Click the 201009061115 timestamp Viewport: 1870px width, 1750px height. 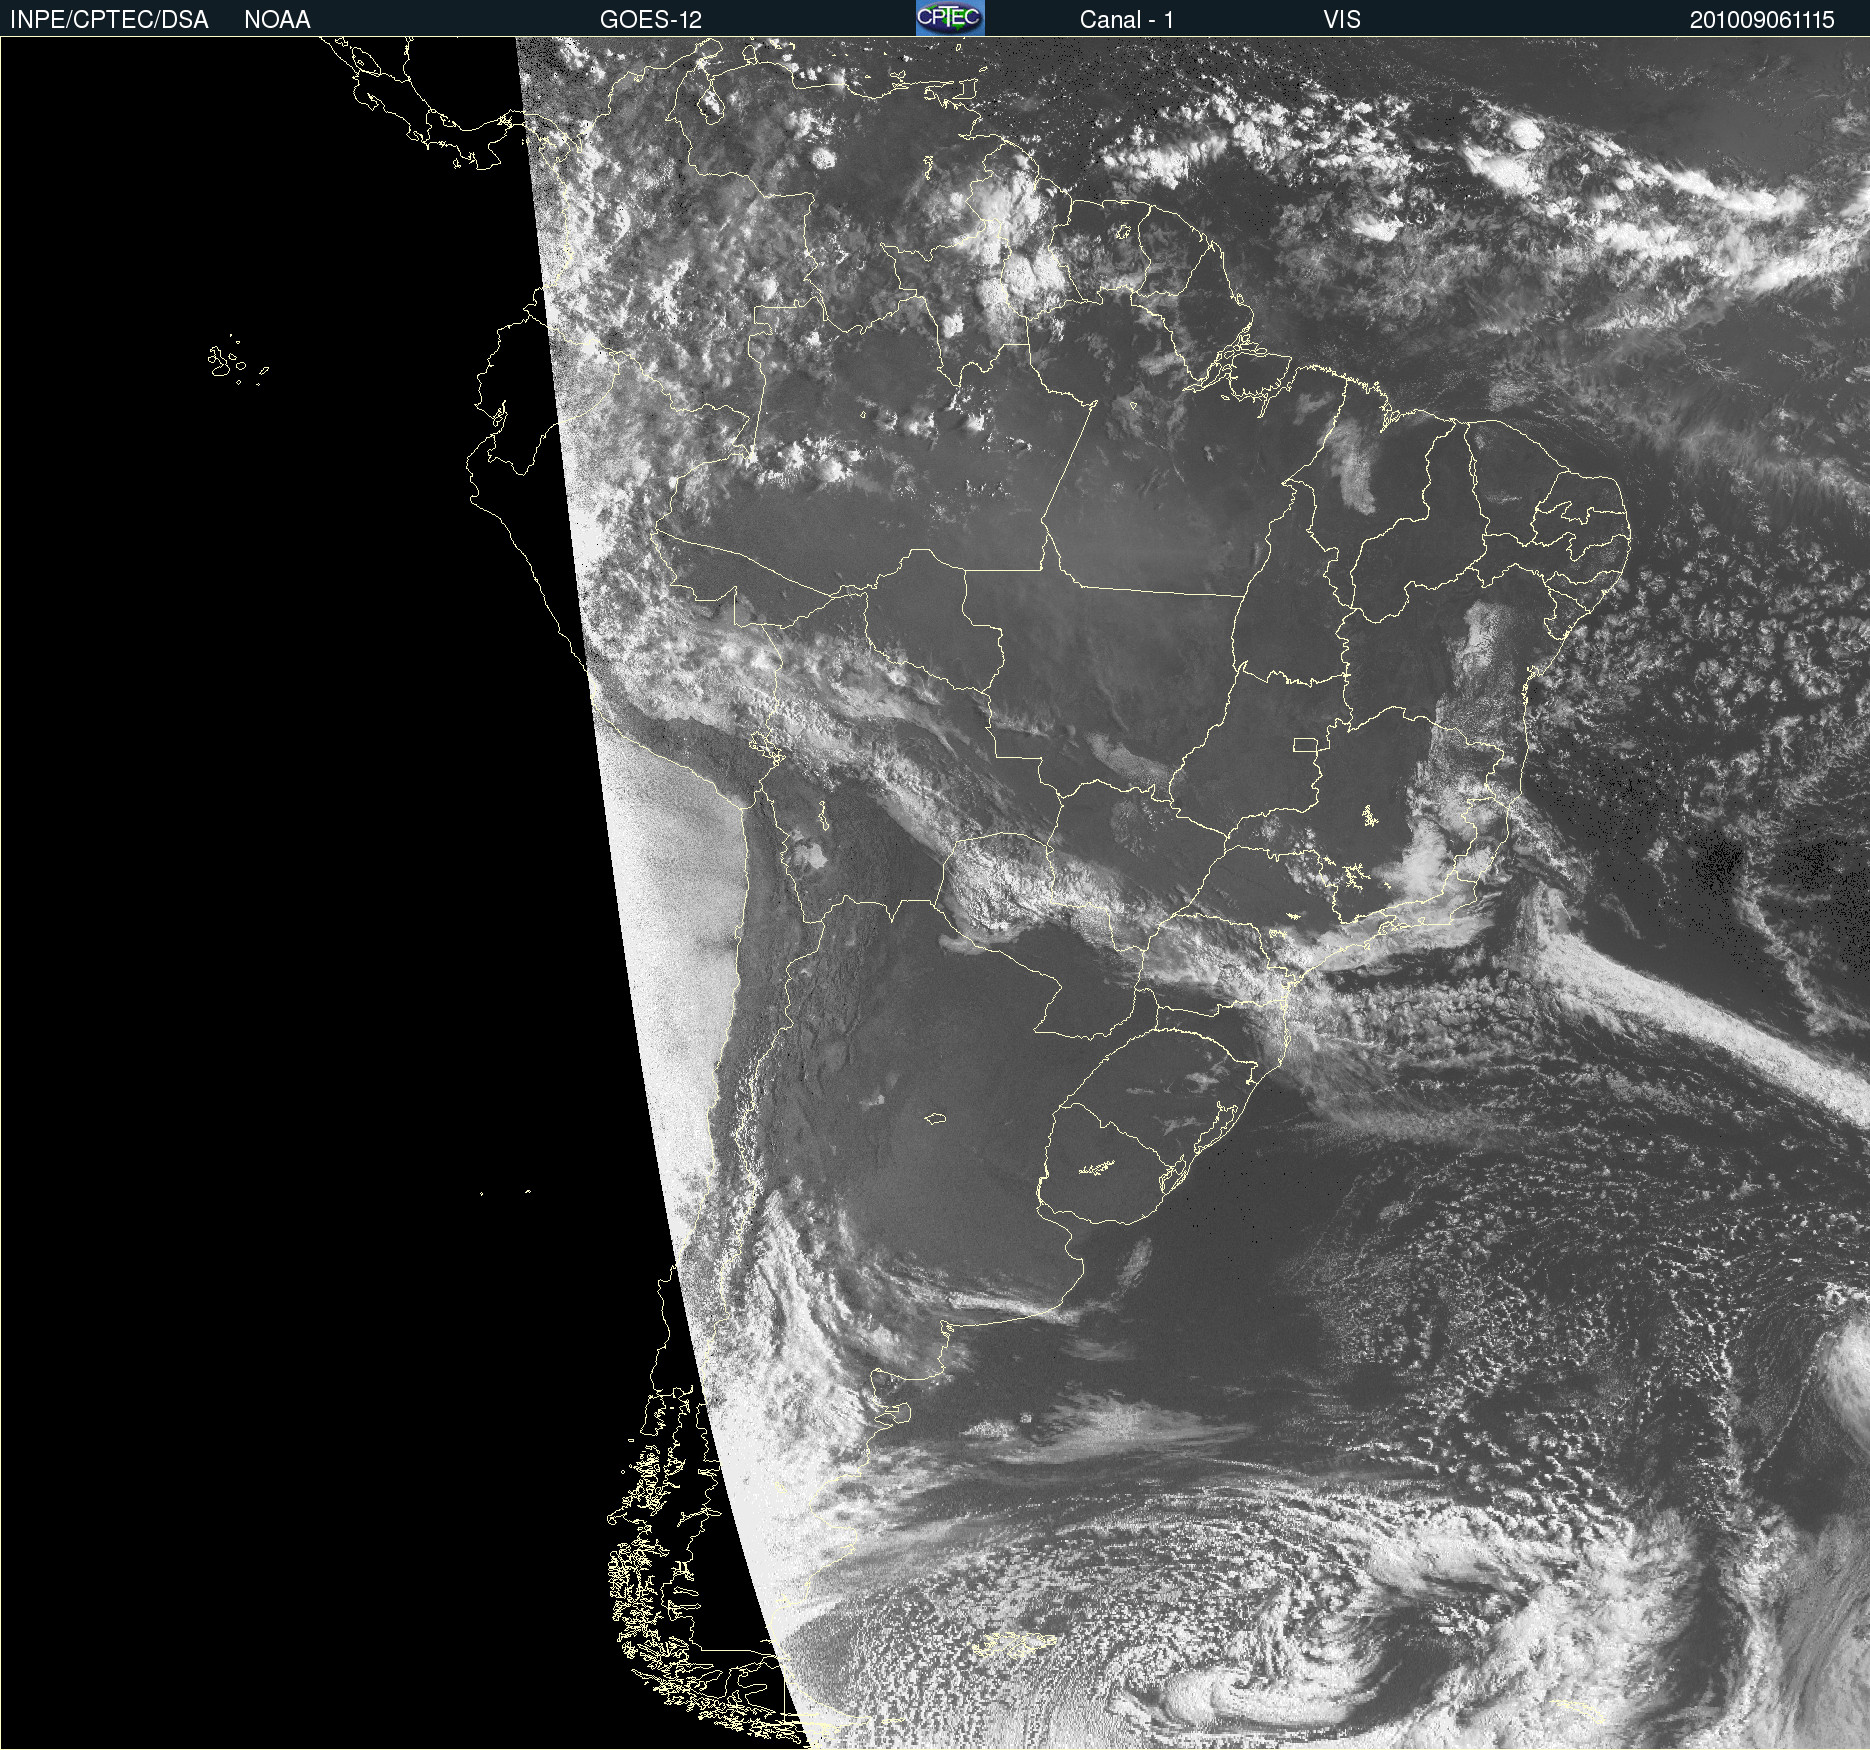1762,20
